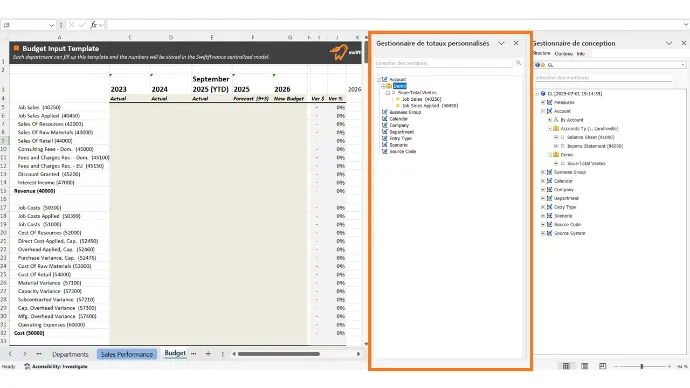Click Measures dimension icon in conception tree
690x388 pixels.
click(x=549, y=102)
